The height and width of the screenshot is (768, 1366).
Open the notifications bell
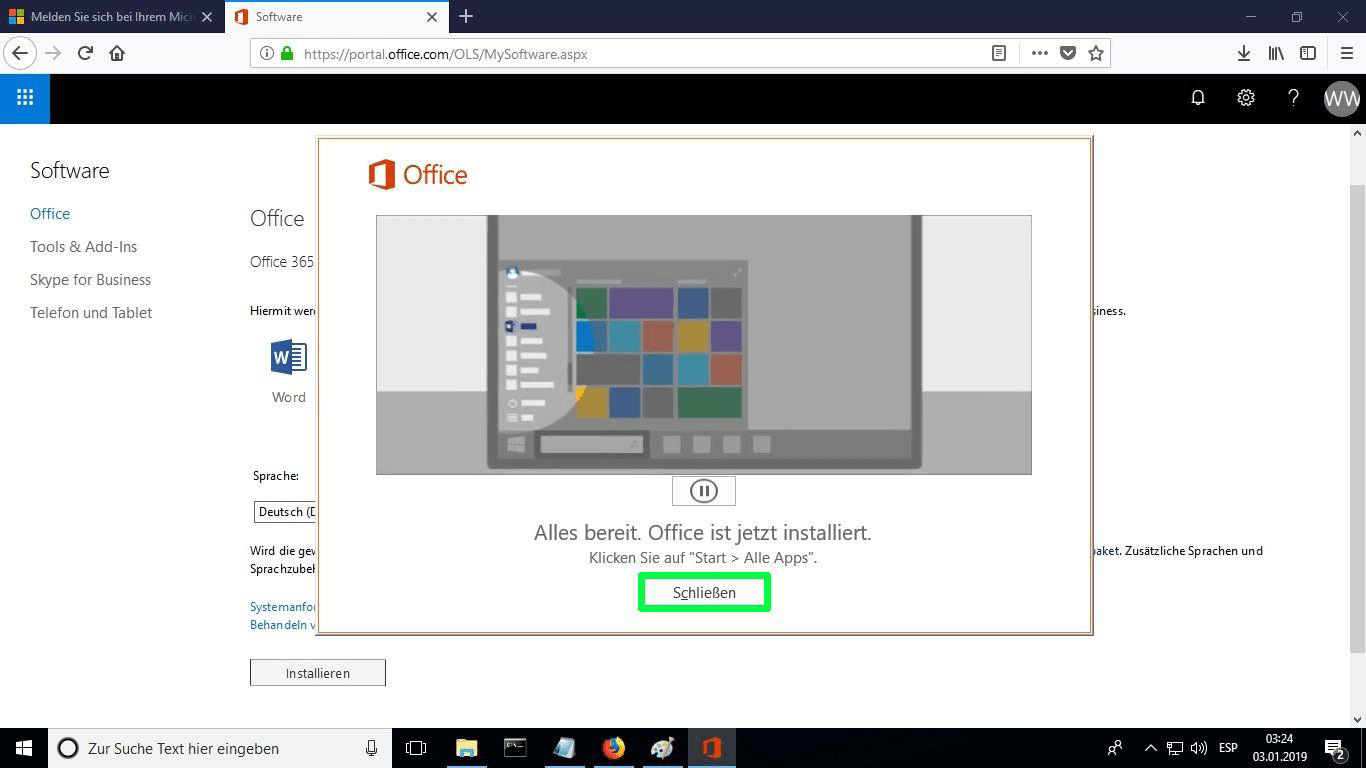click(1197, 98)
